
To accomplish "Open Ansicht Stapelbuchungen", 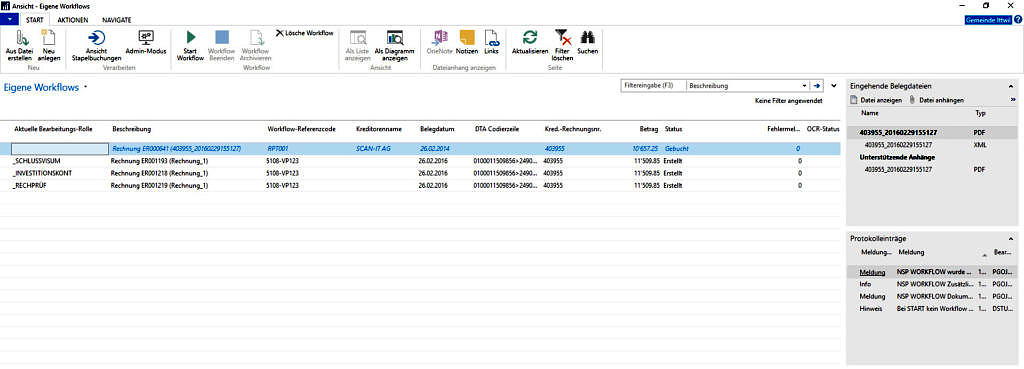I will coord(96,38).
